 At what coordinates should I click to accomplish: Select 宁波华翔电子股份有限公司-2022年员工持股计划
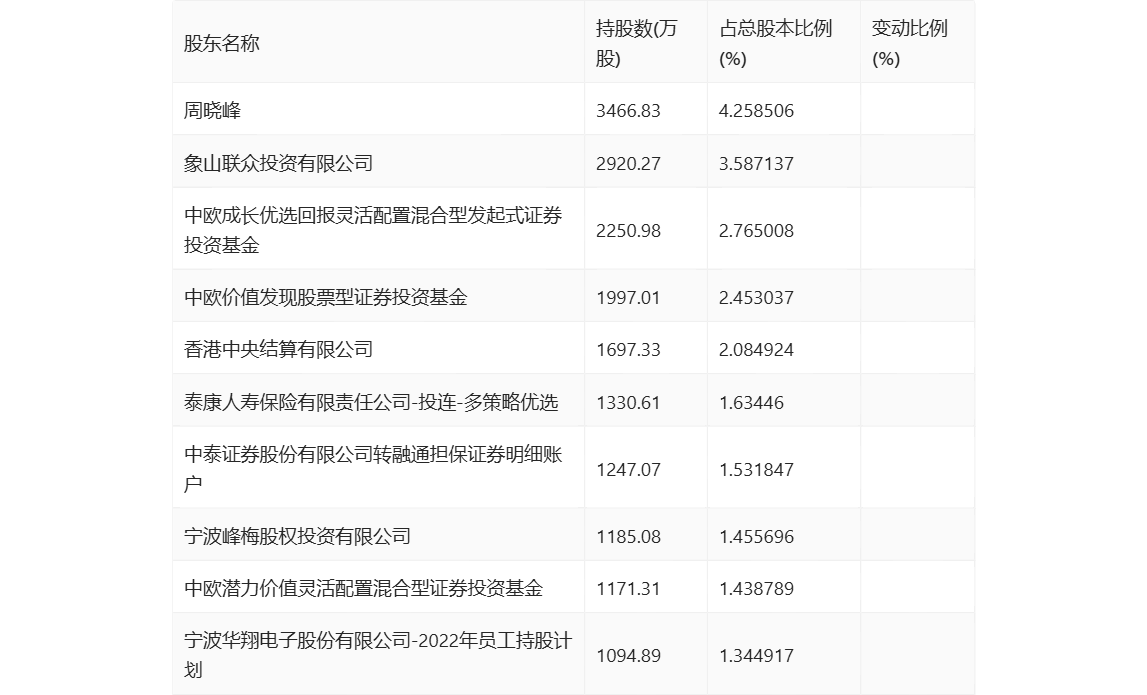tap(378, 655)
